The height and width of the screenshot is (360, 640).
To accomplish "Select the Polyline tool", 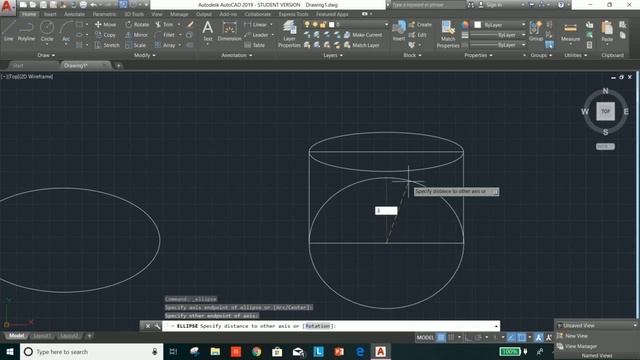I will 26,31.
